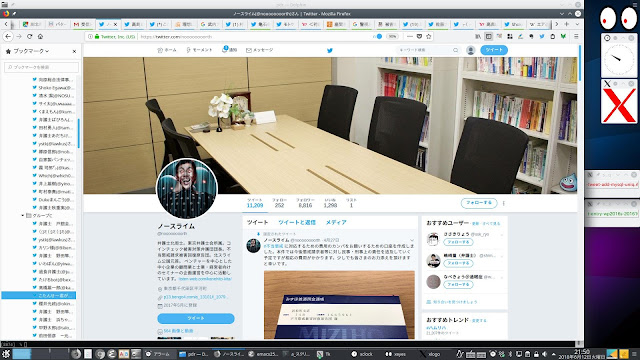640x360 pixels.
Task: Open the GMail browser tab
Action: click(83, 24)
